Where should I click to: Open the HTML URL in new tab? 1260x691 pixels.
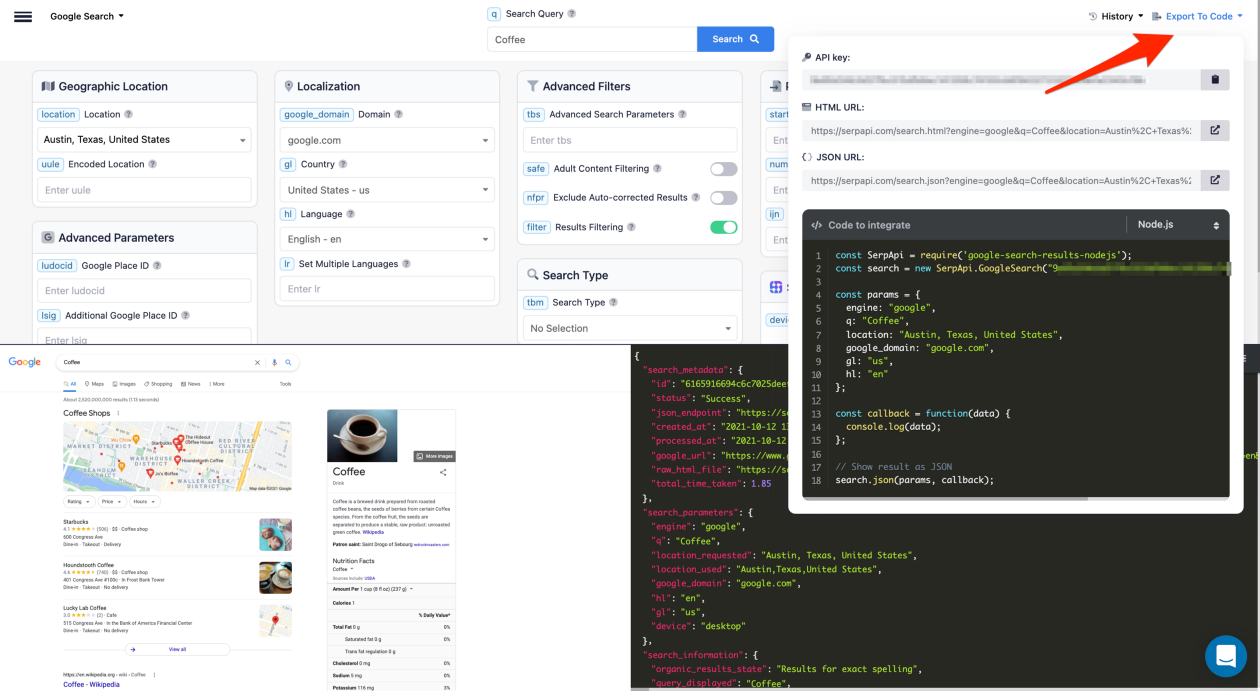pyautogui.click(x=1215, y=130)
